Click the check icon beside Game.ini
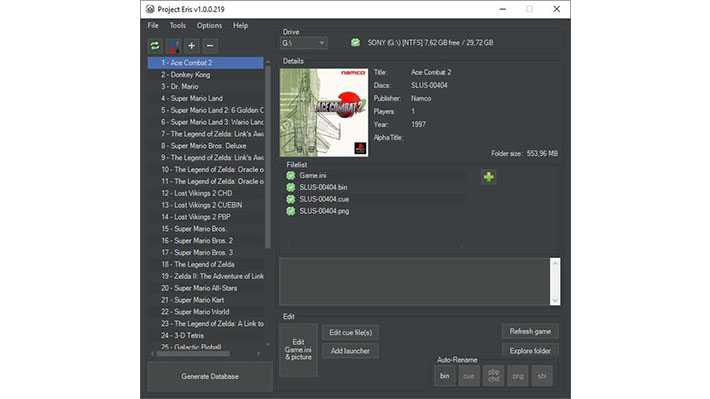The height and width of the screenshot is (399, 710). pos(291,176)
